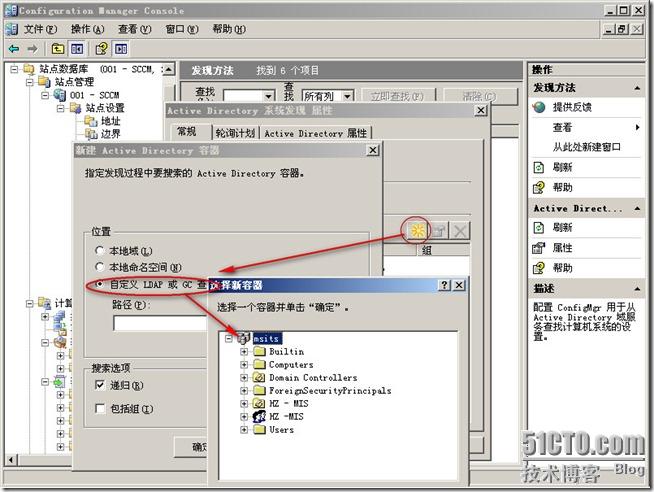The height and width of the screenshot is (492, 654).
Task: Toggle the 递归 checkbox
Action: (x=100, y=385)
